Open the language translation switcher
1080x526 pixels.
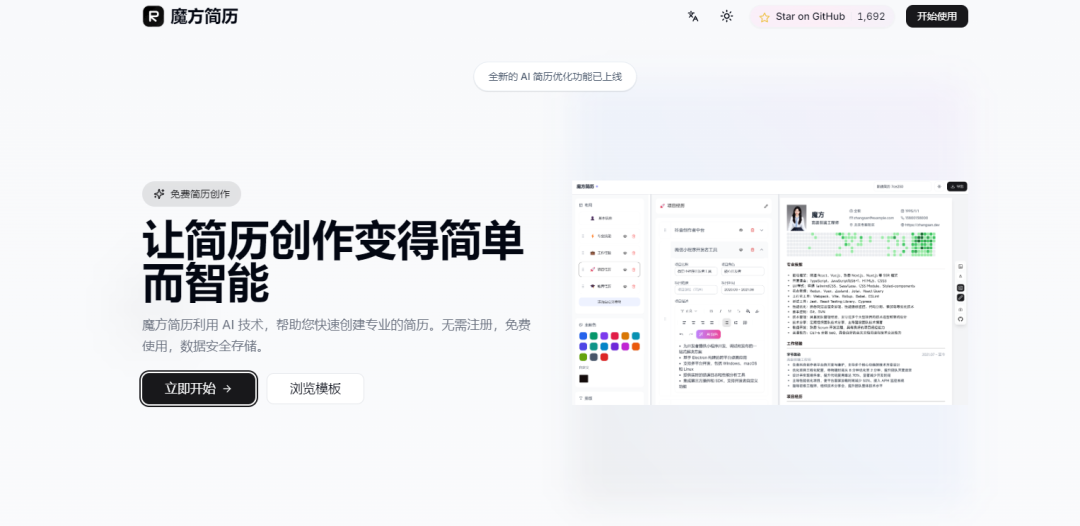coord(693,17)
